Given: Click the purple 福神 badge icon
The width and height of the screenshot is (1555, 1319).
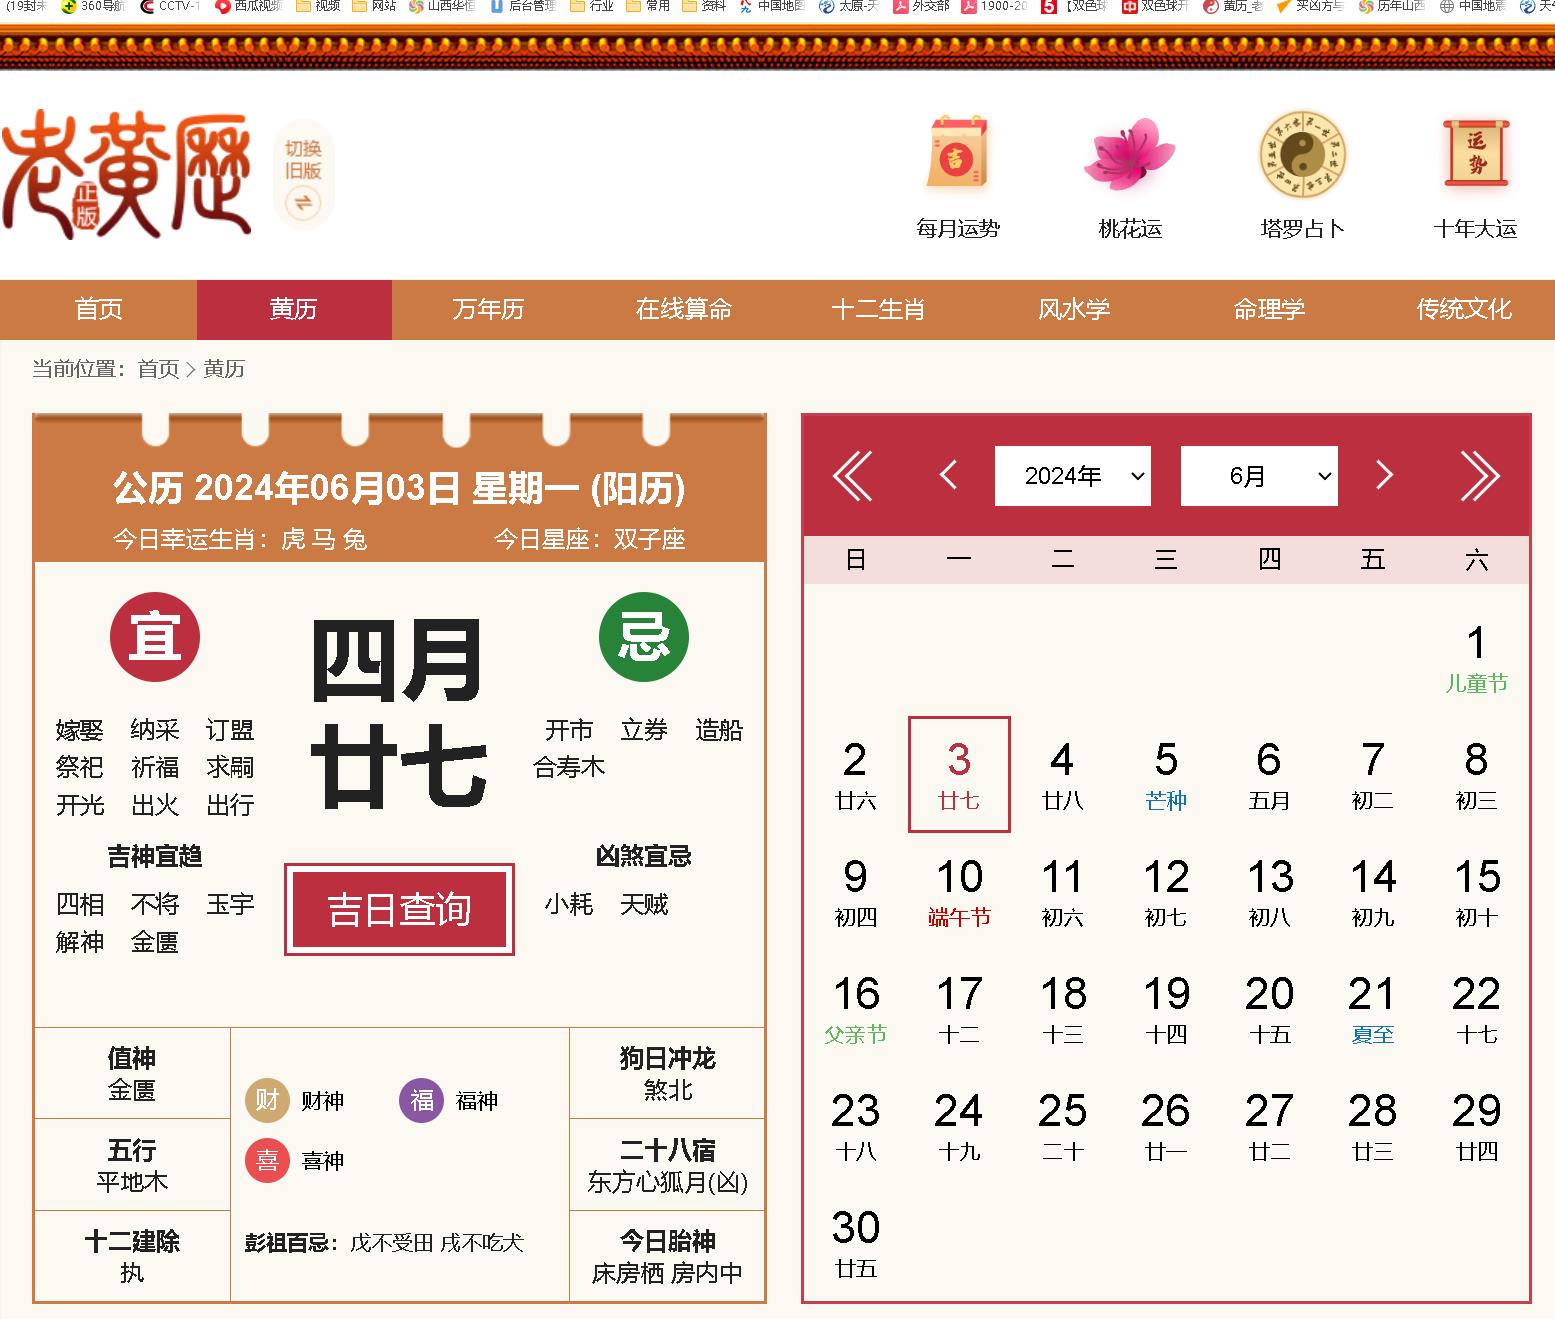Looking at the screenshot, I should (422, 1100).
